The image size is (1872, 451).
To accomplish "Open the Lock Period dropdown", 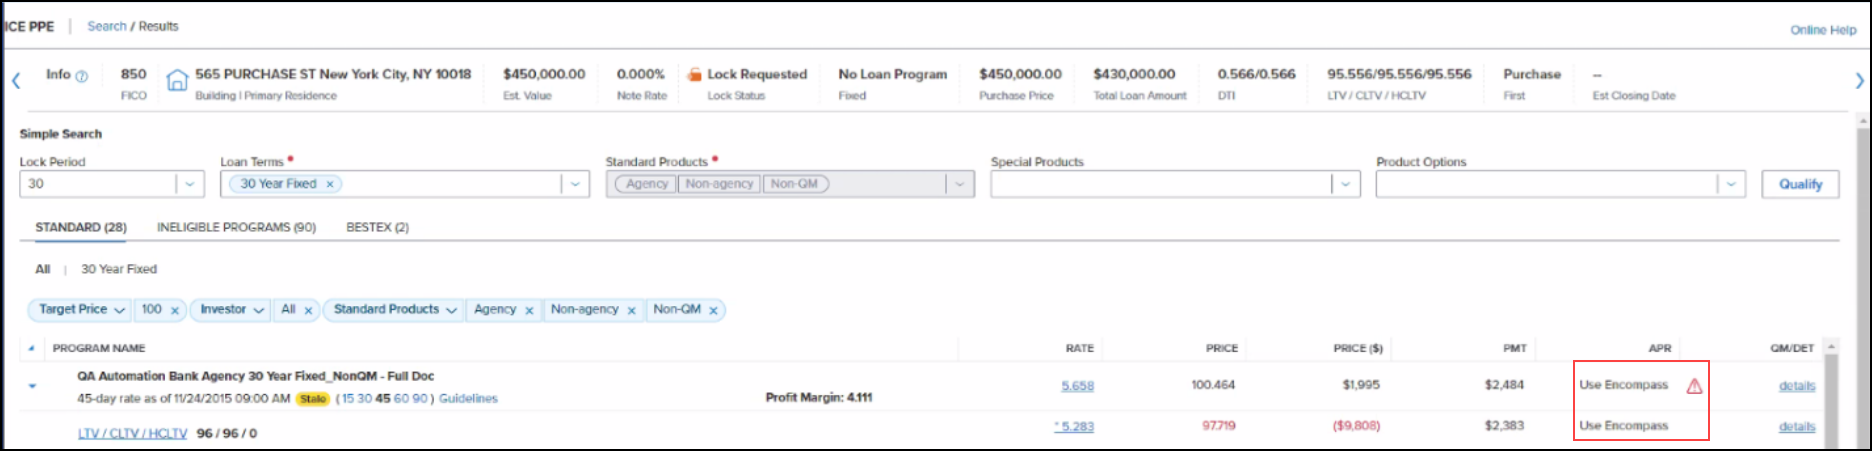I will coord(190,184).
